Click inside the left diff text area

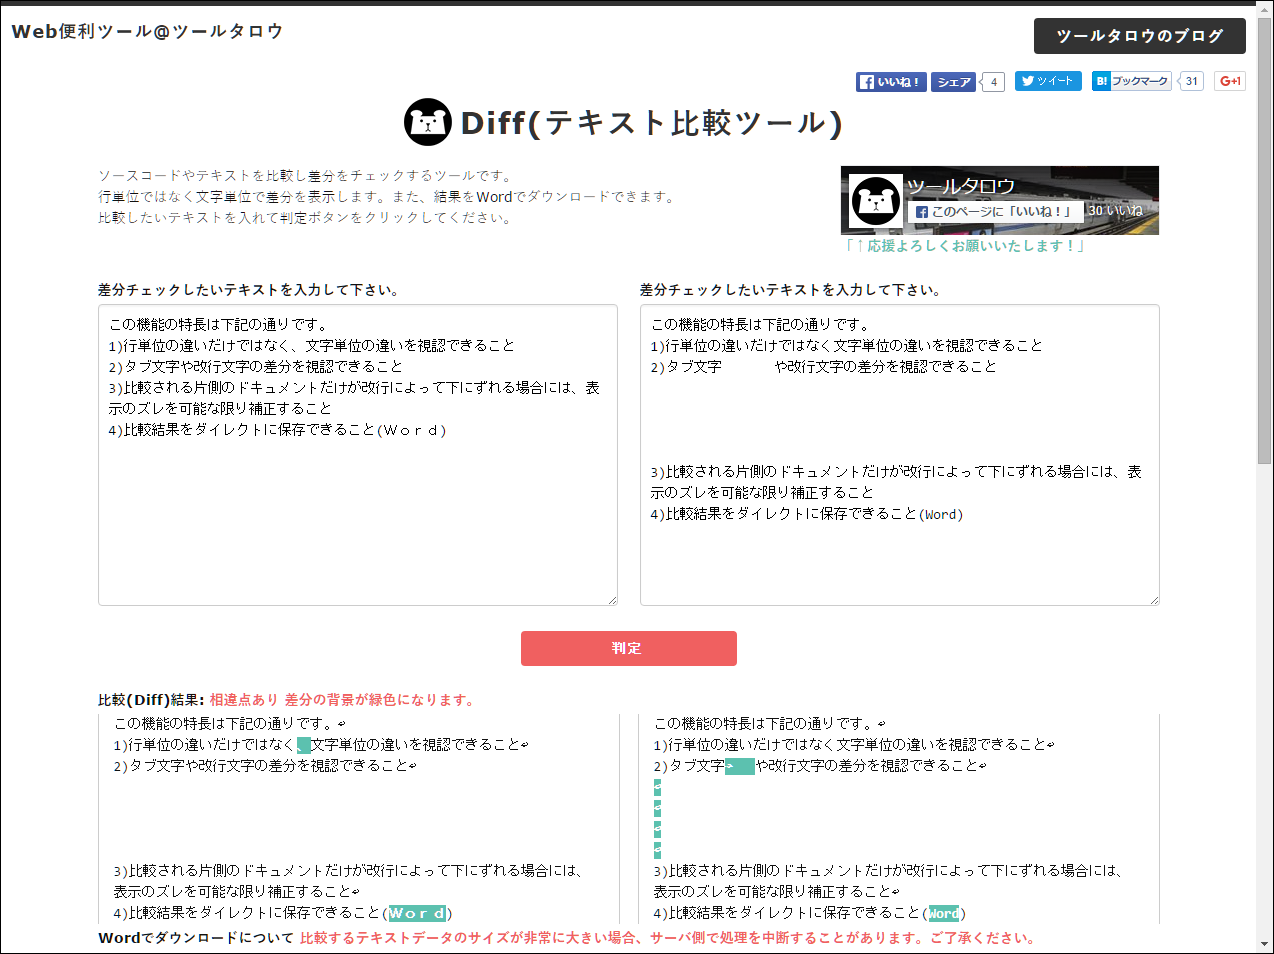357,450
